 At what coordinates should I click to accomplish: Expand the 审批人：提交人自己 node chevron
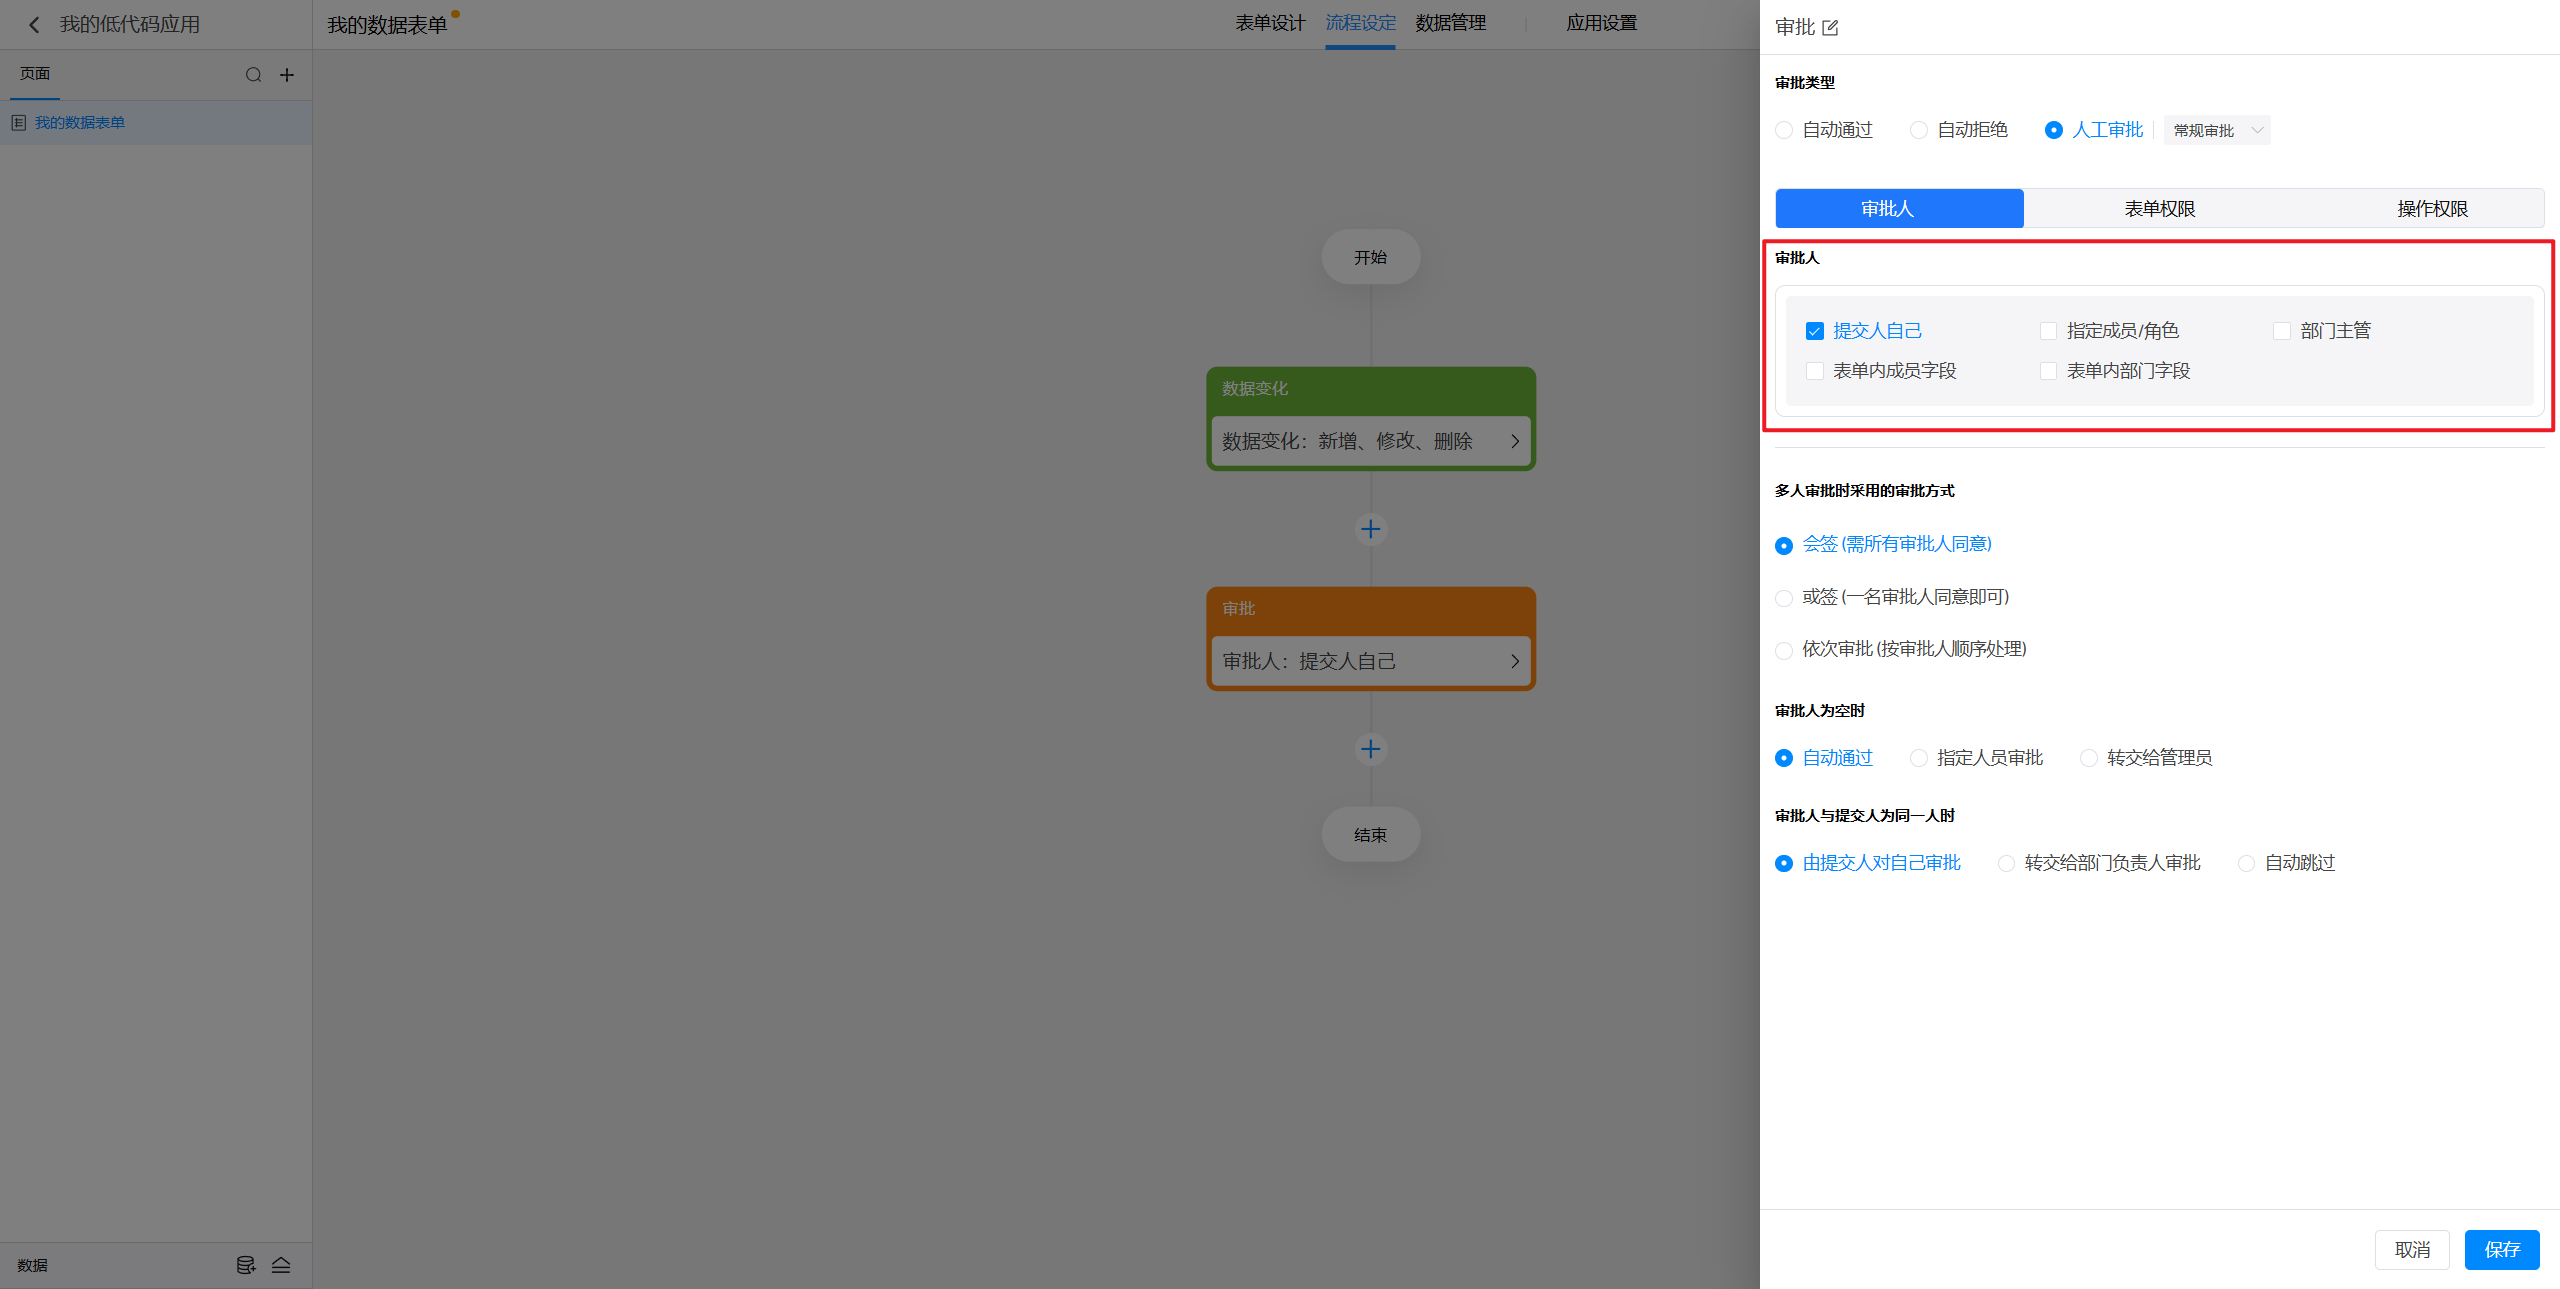[1514, 661]
